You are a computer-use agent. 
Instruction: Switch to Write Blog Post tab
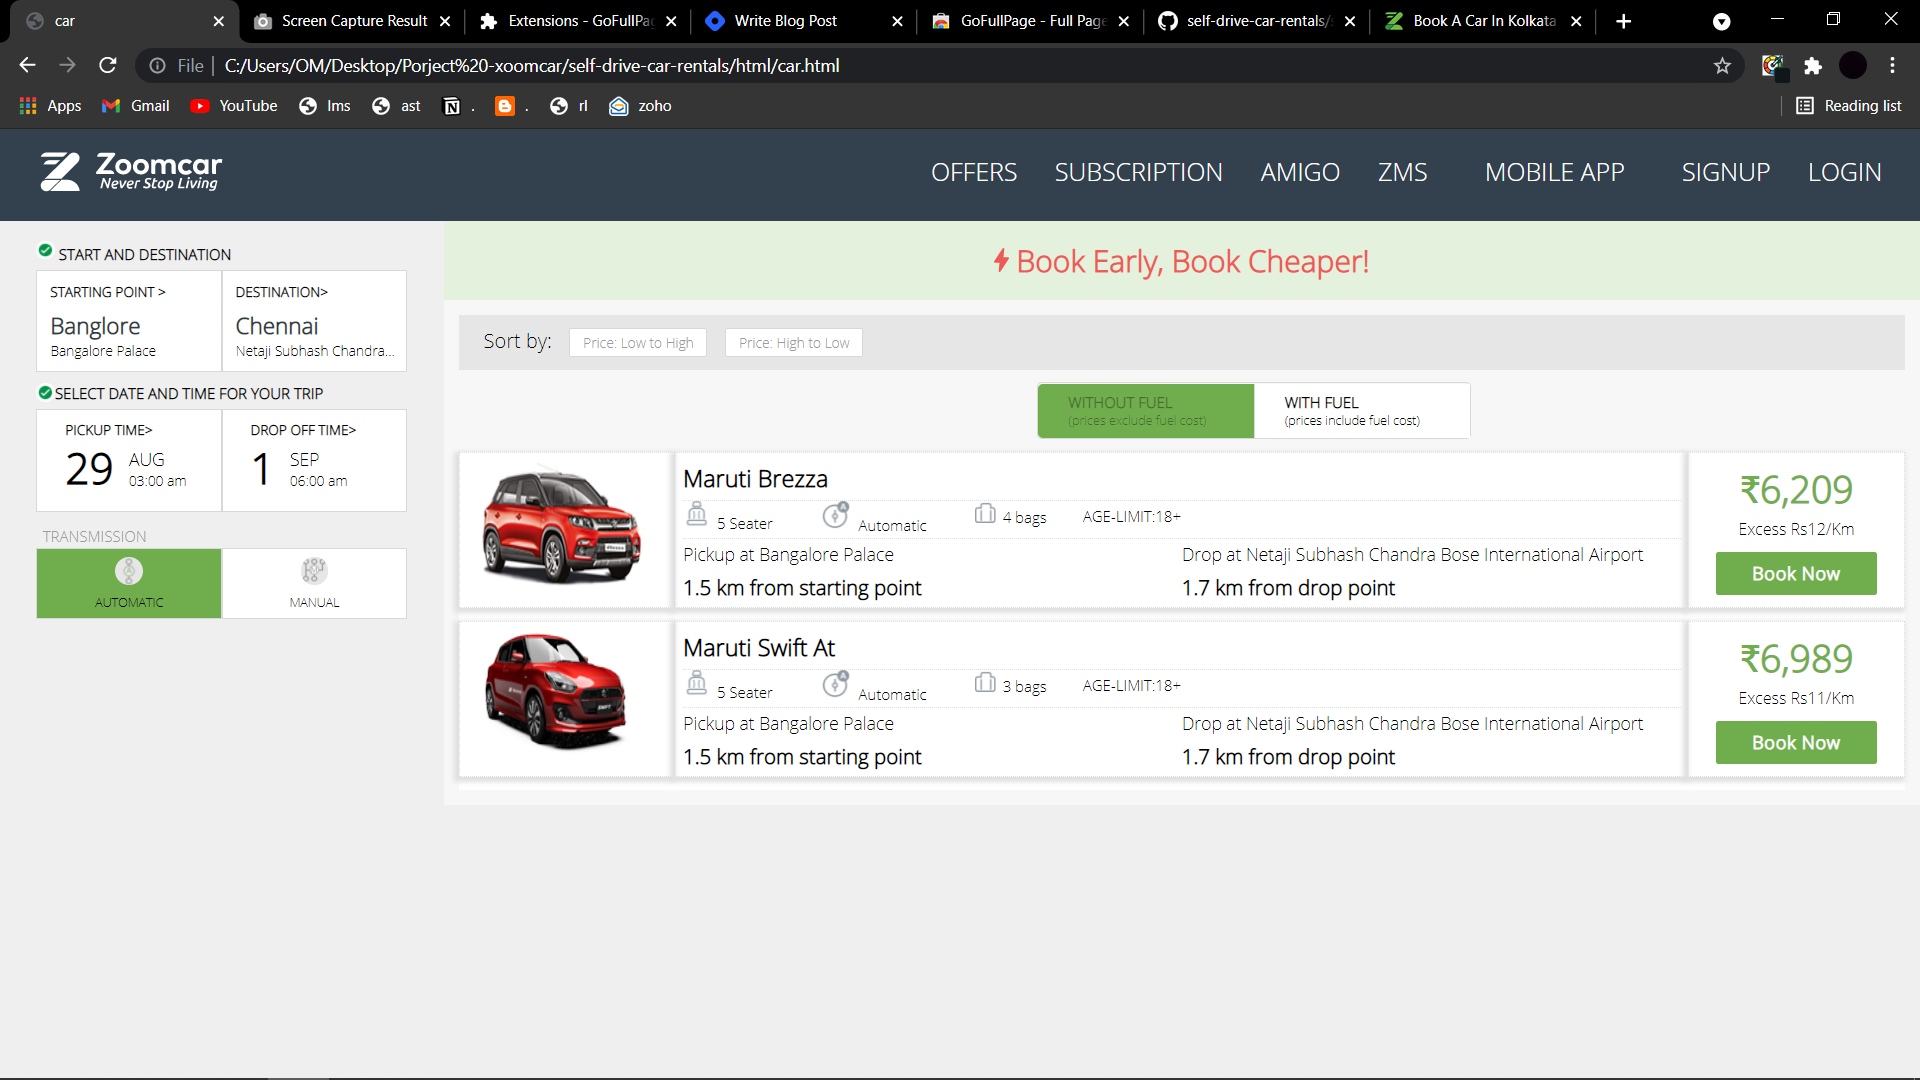click(x=785, y=21)
